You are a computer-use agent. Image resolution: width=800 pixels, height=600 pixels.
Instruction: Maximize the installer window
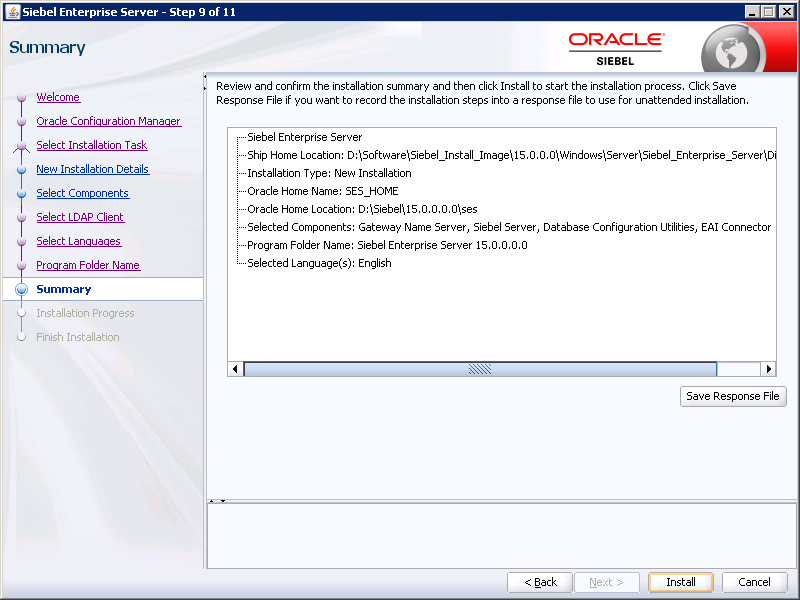(x=768, y=11)
